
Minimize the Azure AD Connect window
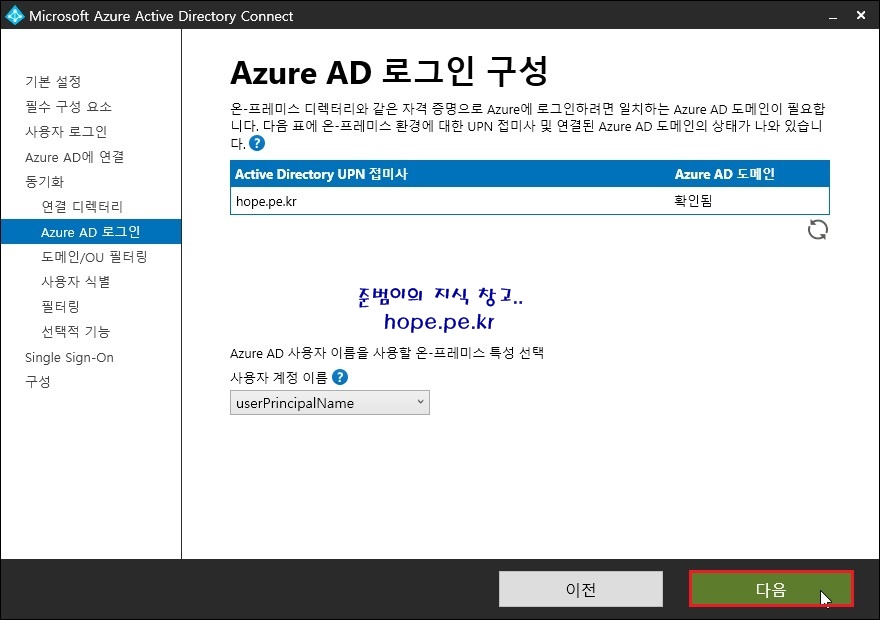[833, 16]
